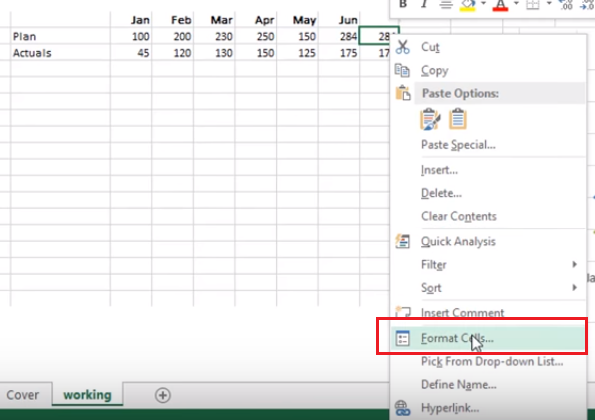The width and height of the screenshot is (595, 420).
Task: Select Insert... in the context menu
Action: (488, 170)
